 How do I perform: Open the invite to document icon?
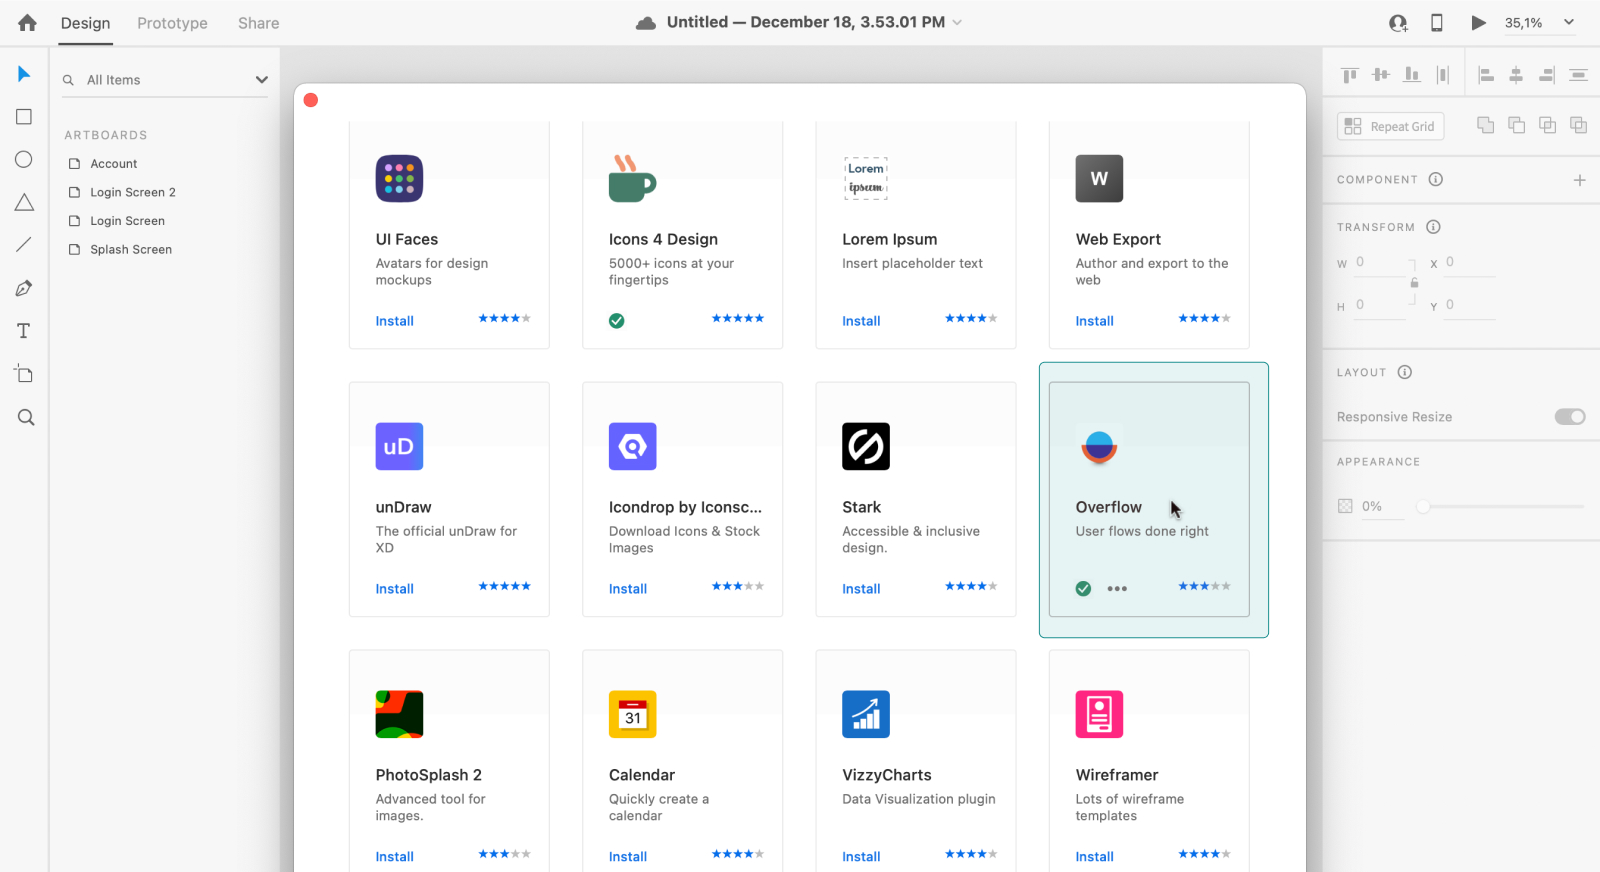(1398, 23)
